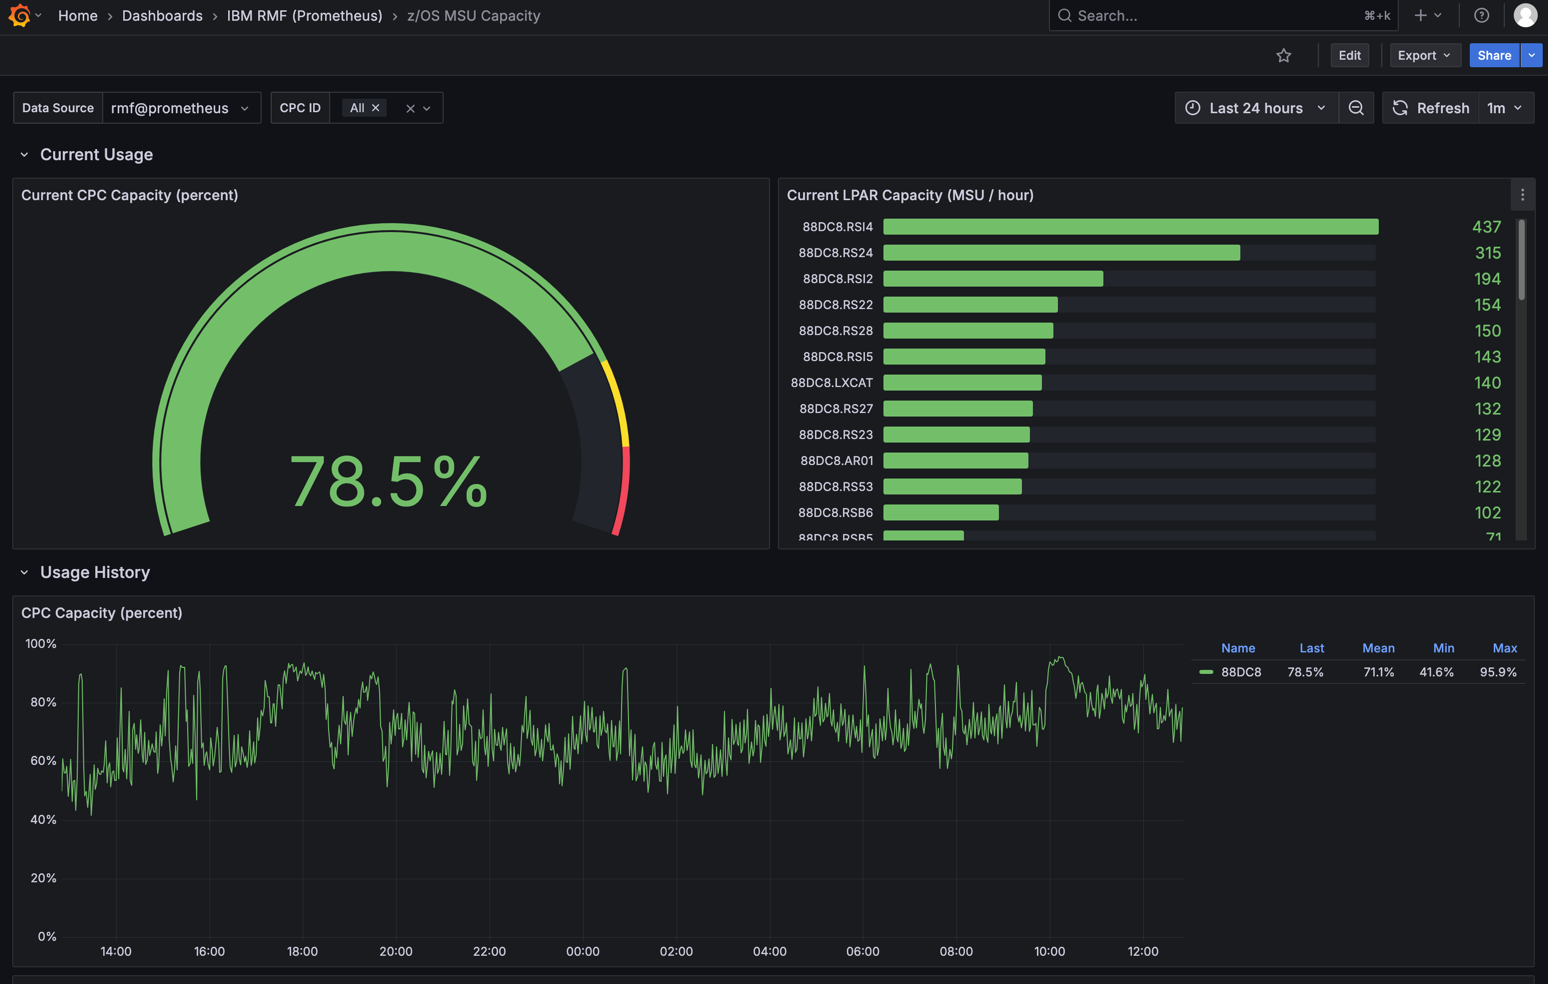Sort legend by Last column

(1311, 648)
